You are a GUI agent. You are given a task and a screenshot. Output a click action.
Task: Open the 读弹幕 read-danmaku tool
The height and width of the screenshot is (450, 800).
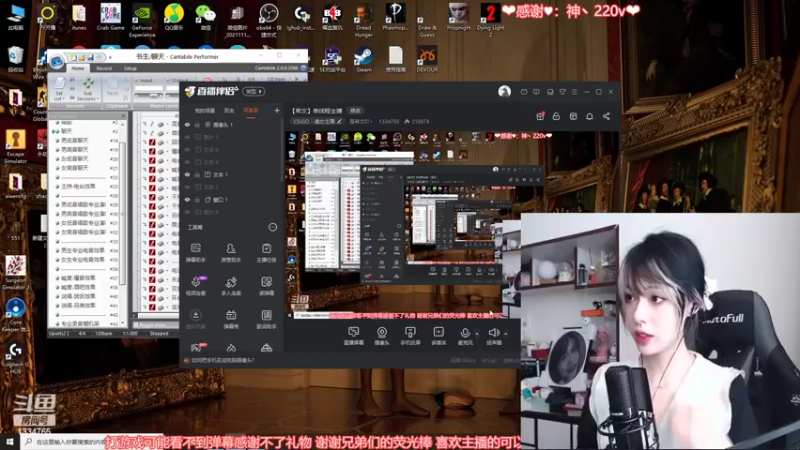pos(266,286)
